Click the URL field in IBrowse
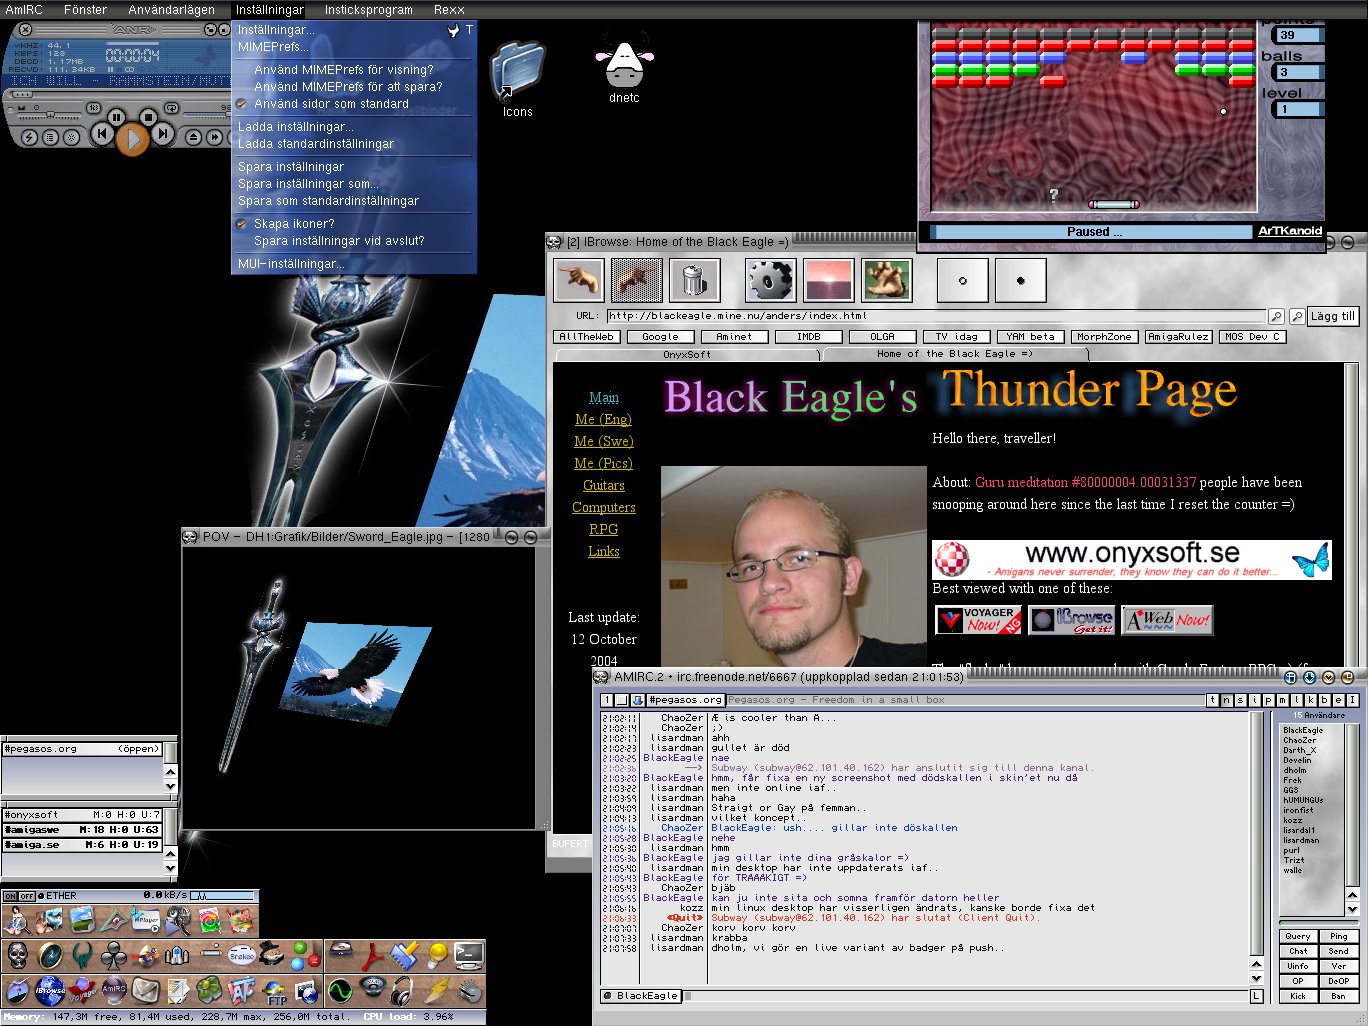The image size is (1368, 1026). click(936, 316)
